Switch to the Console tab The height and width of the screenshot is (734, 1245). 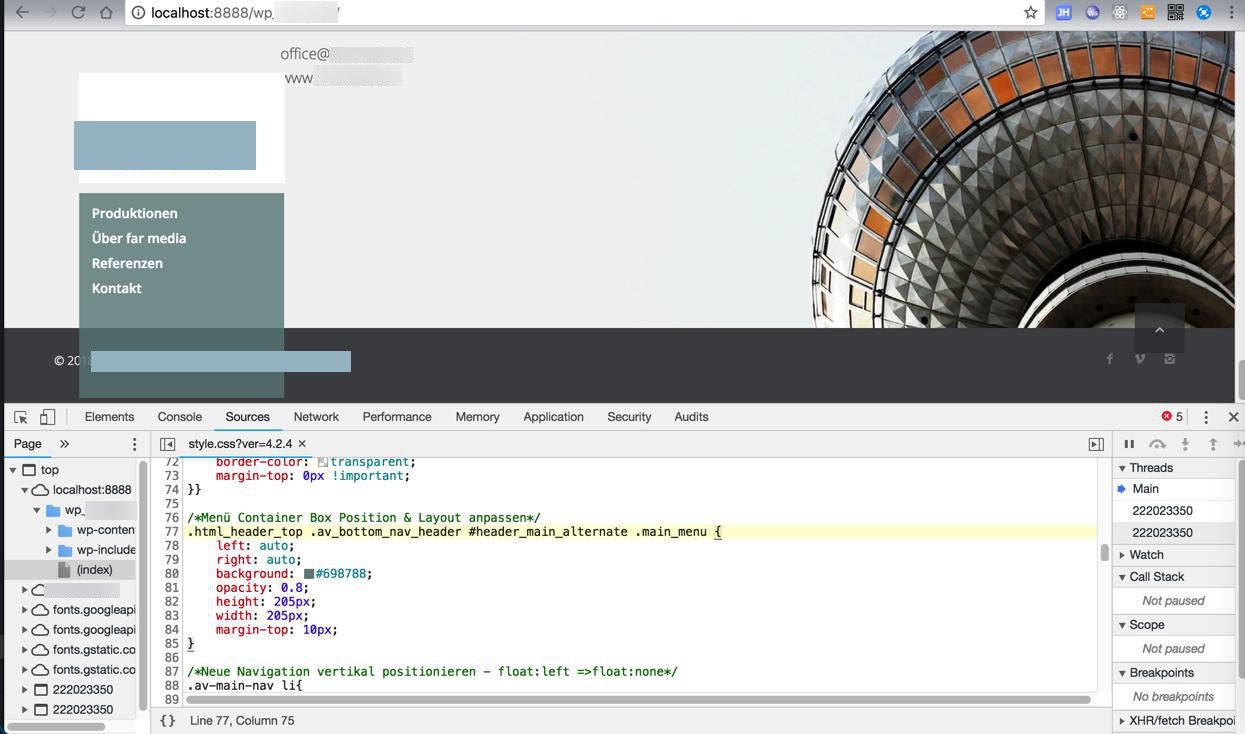tap(179, 417)
